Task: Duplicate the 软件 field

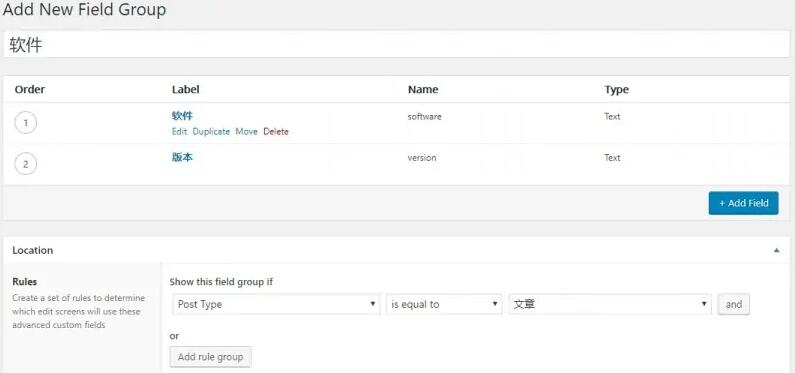Action: click(211, 132)
